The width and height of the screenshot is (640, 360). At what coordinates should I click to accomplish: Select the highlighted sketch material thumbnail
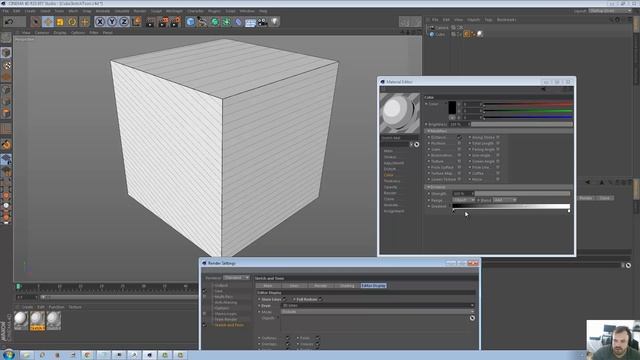(37, 320)
